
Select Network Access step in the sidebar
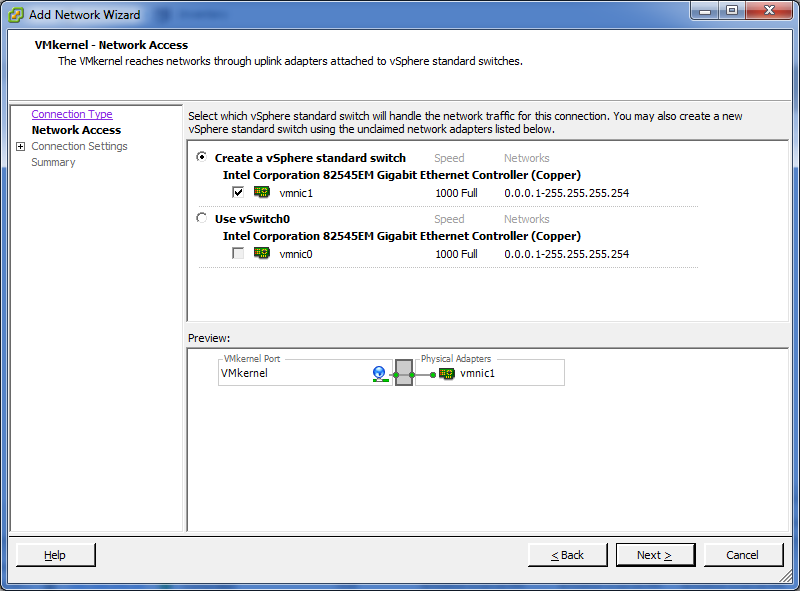(76, 130)
